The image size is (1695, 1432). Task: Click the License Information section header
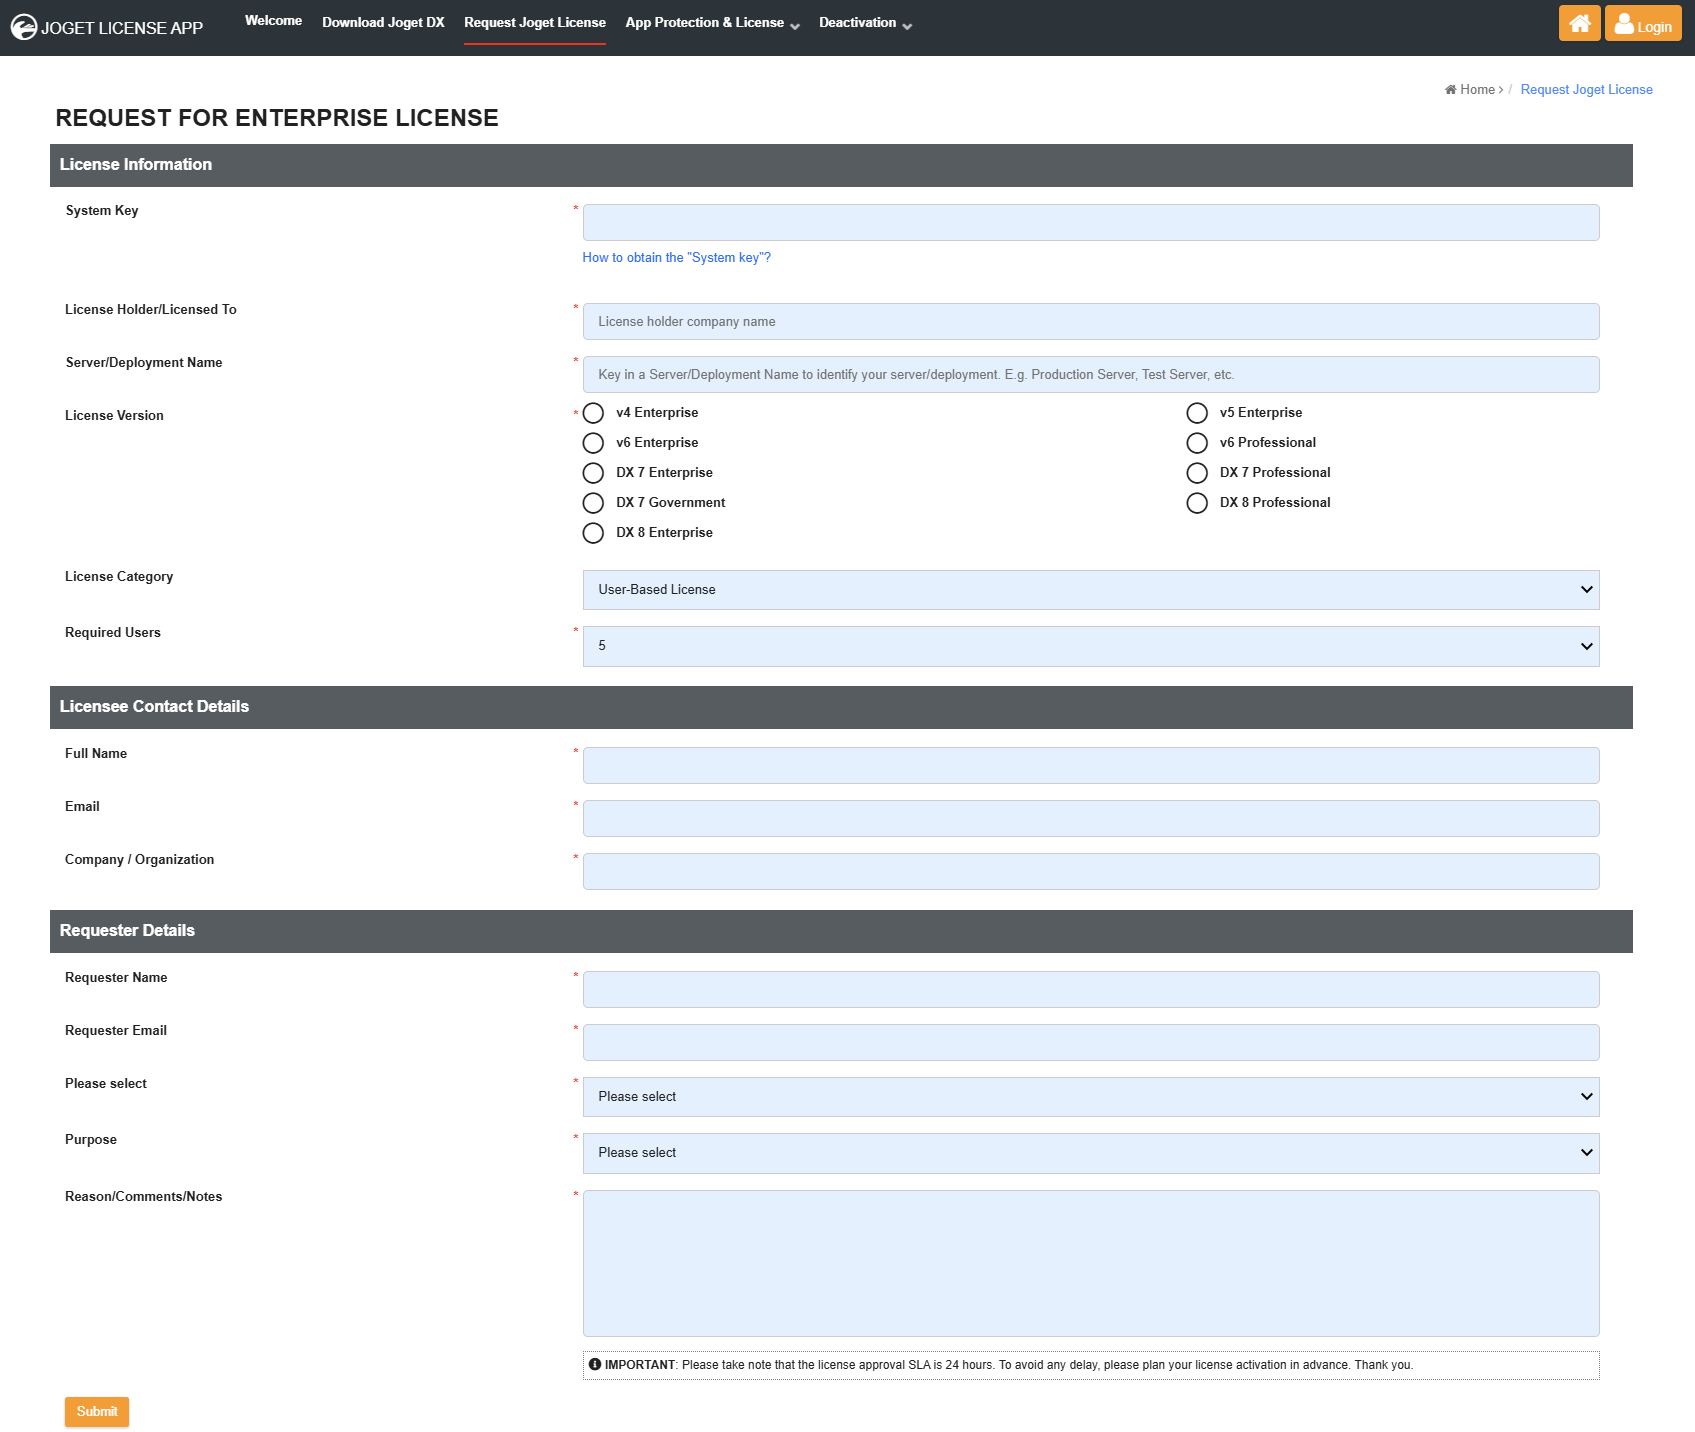(x=841, y=165)
